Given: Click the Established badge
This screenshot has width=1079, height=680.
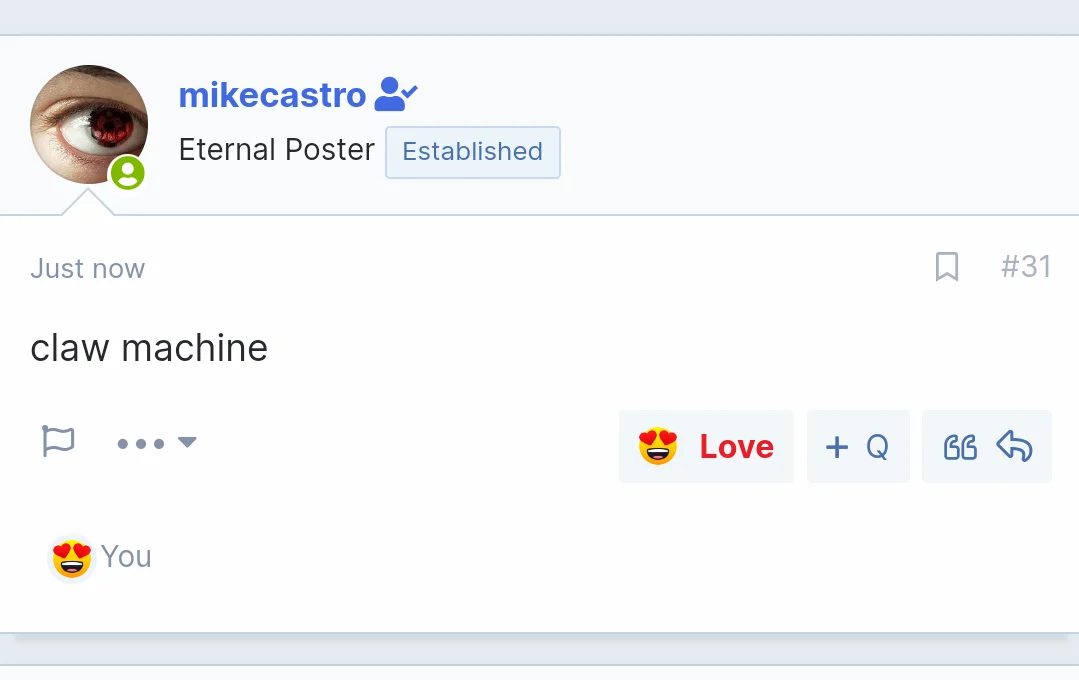Looking at the screenshot, I should point(473,152).
